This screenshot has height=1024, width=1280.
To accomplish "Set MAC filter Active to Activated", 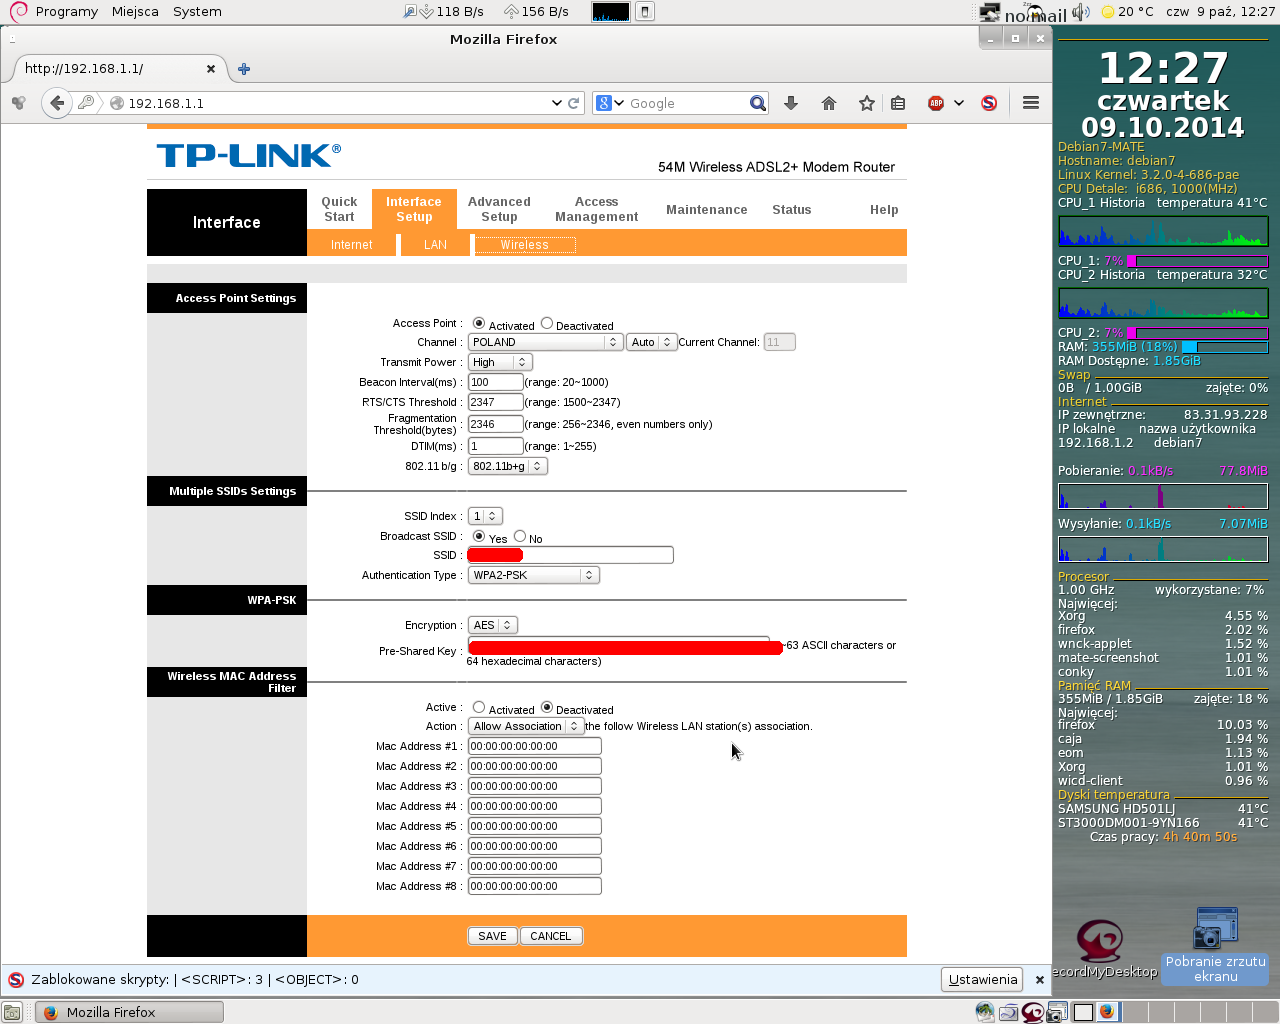I will (x=479, y=707).
